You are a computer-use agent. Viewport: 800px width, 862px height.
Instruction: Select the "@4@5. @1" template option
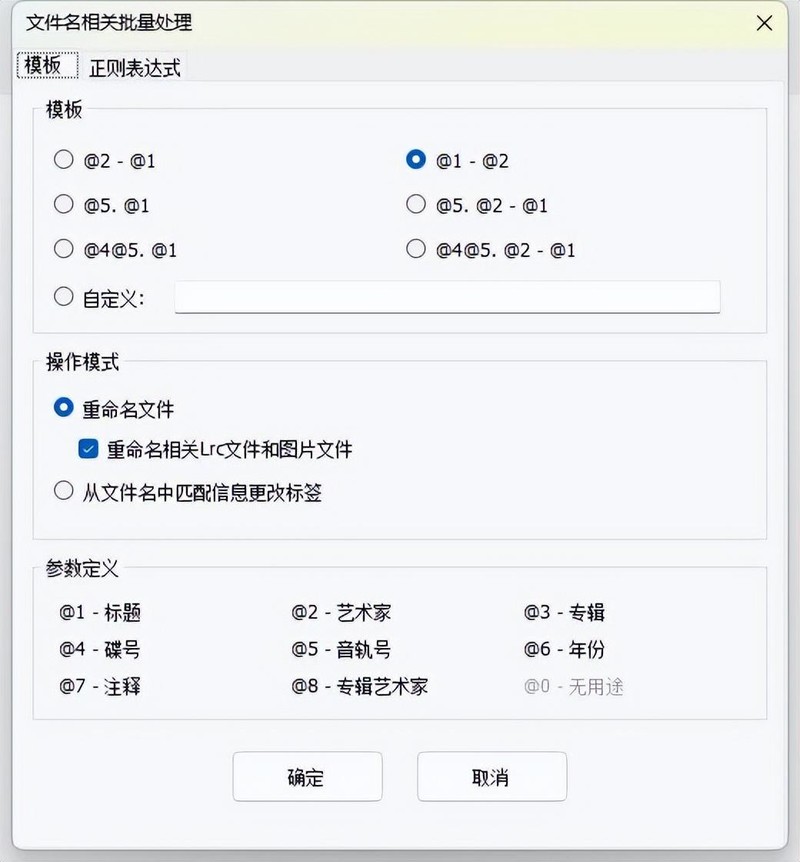click(64, 249)
